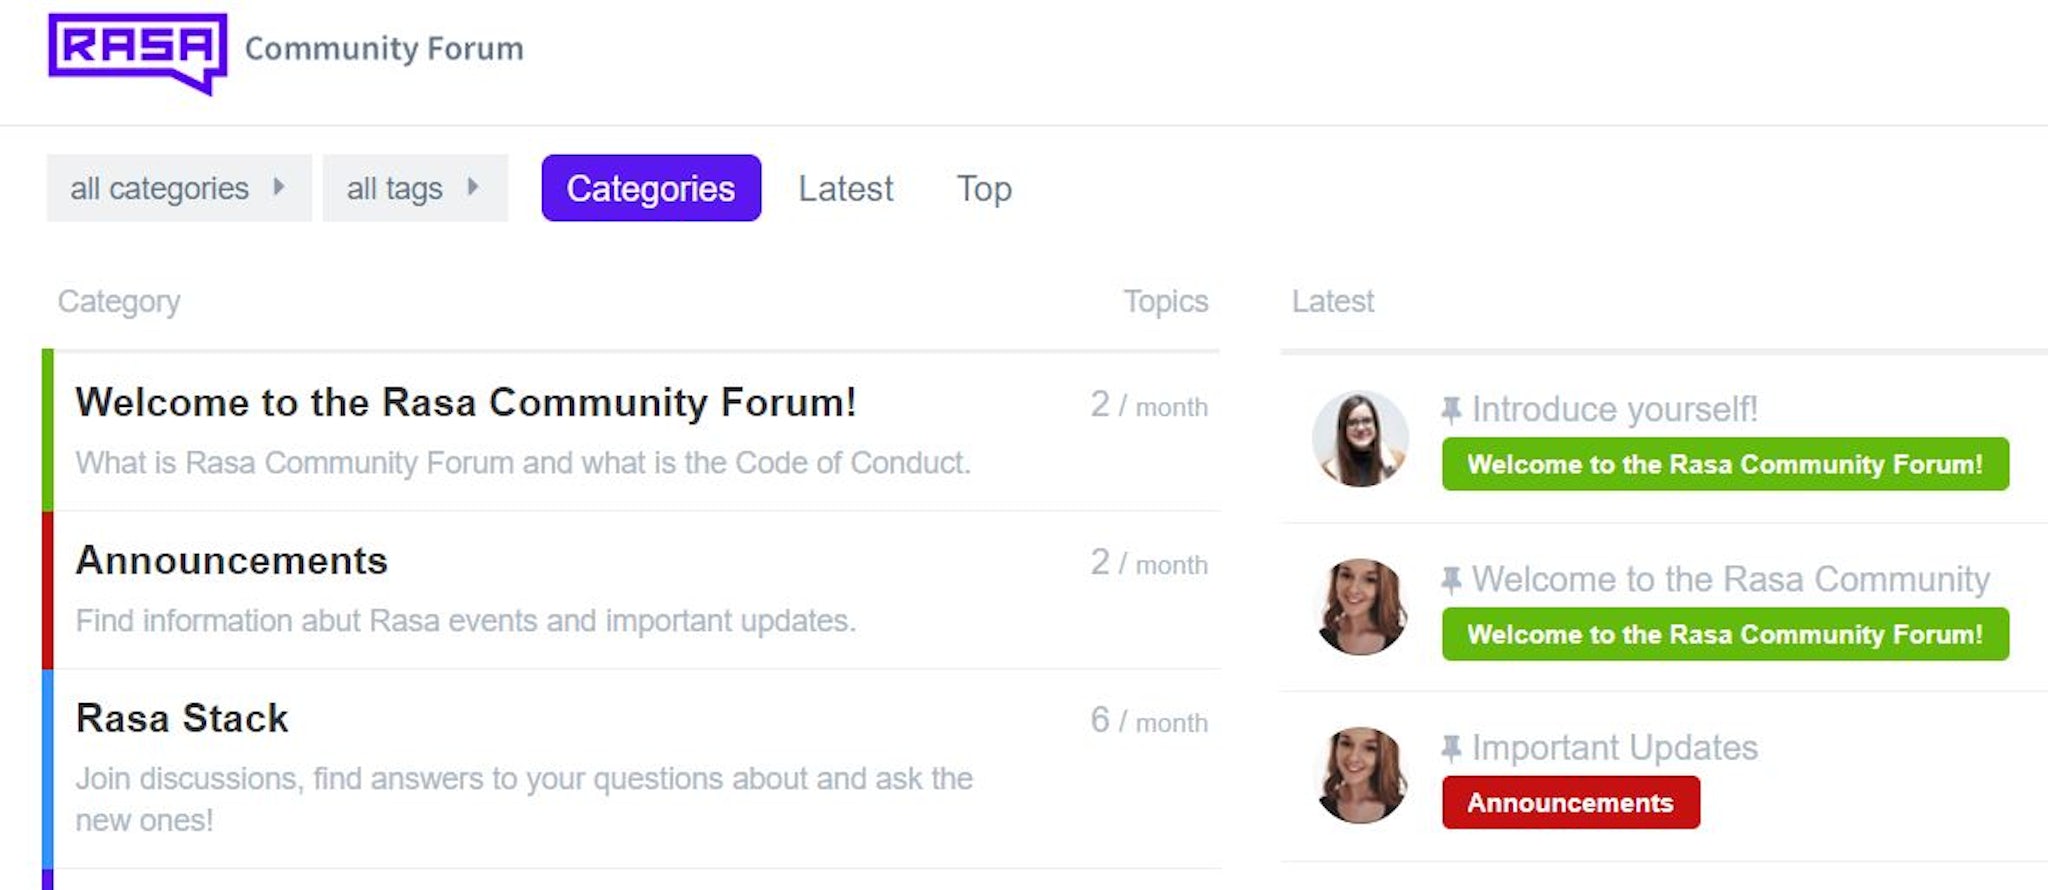Screen dimensions: 2048x890
Task: Open the Introduce yourself! topic
Action: pyautogui.click(x=1614, y=409)
